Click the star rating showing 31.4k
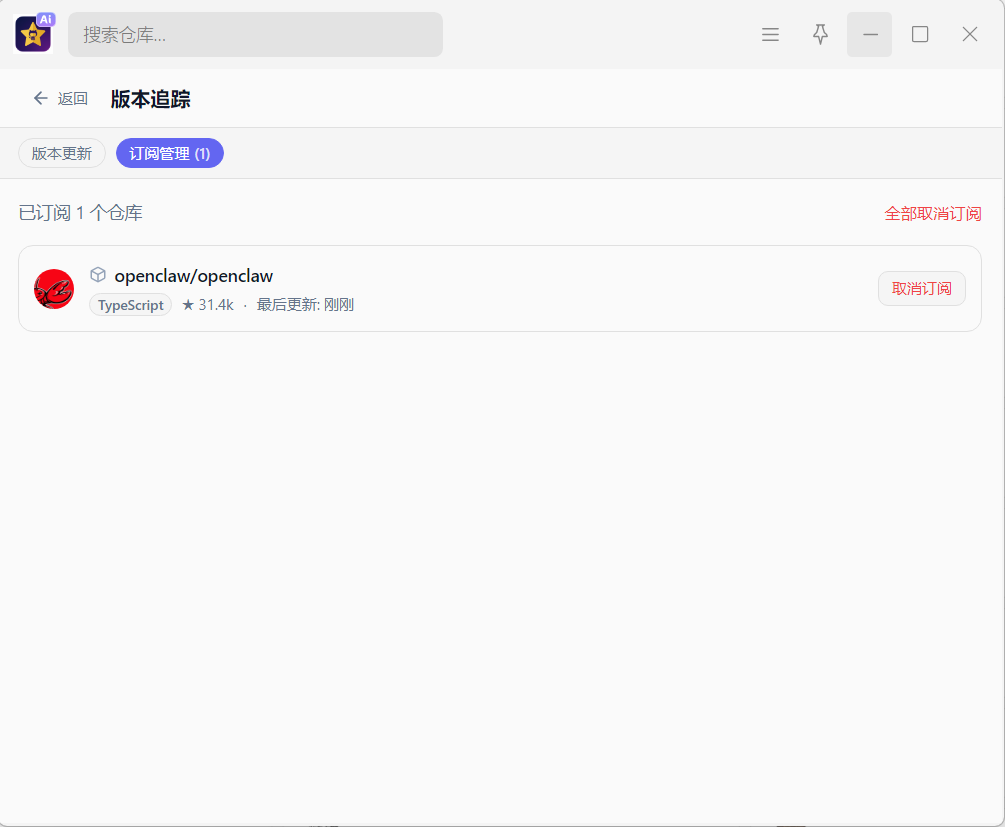 [207, 305]
